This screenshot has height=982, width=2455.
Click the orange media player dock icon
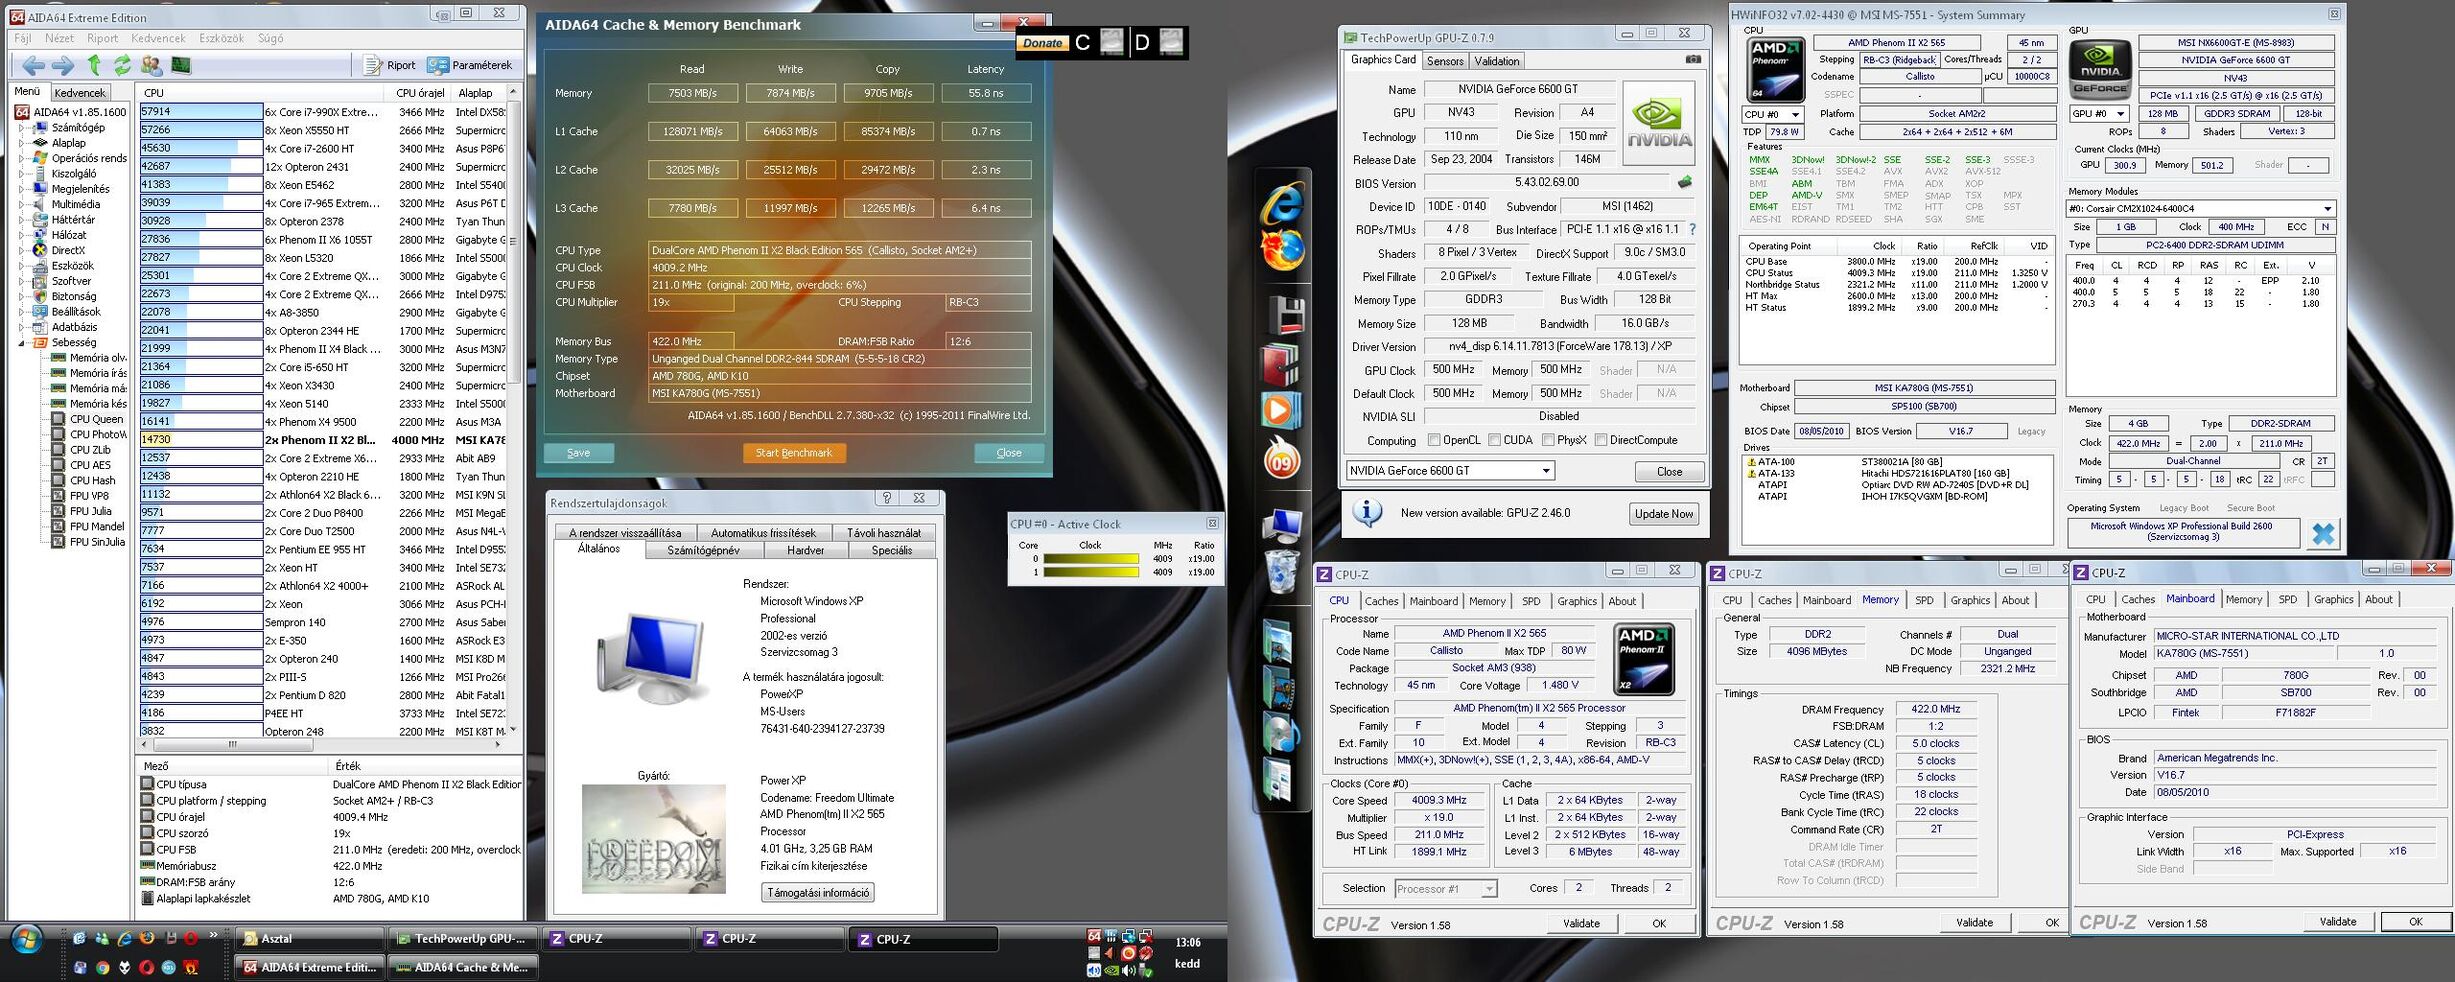(x=1280, y=410)
